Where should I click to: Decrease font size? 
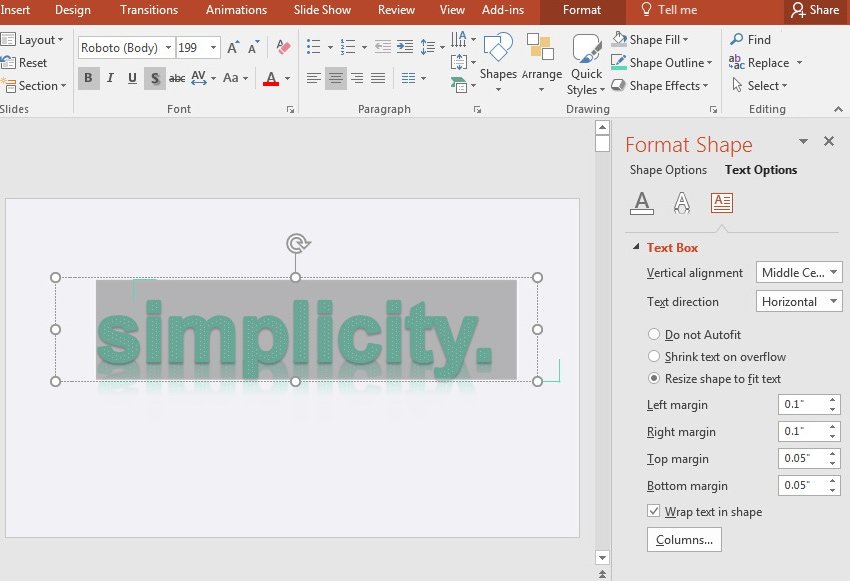tap(253, 48)
